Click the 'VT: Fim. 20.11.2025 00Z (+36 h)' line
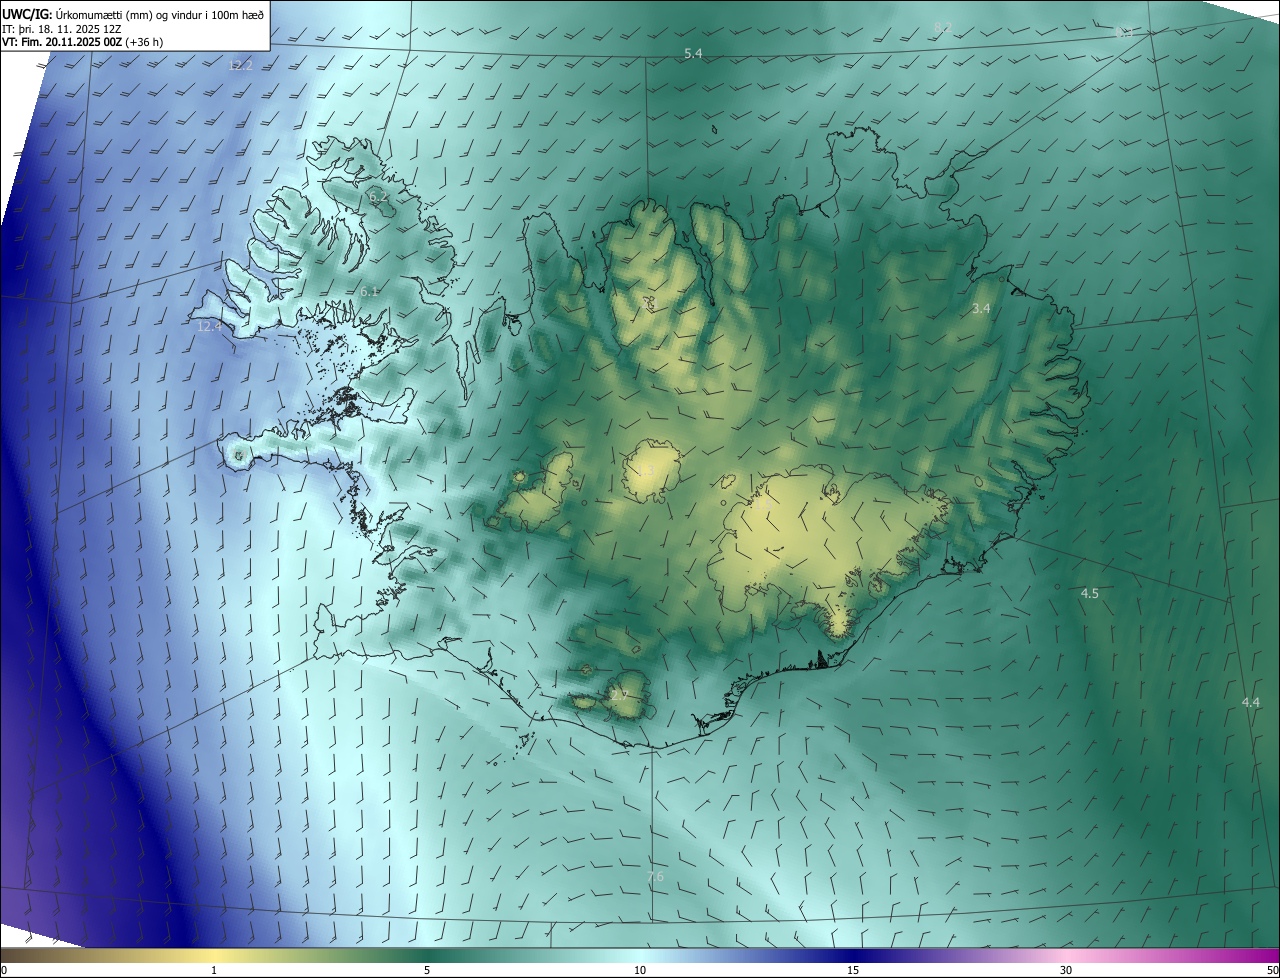 (x=83, y=42)
